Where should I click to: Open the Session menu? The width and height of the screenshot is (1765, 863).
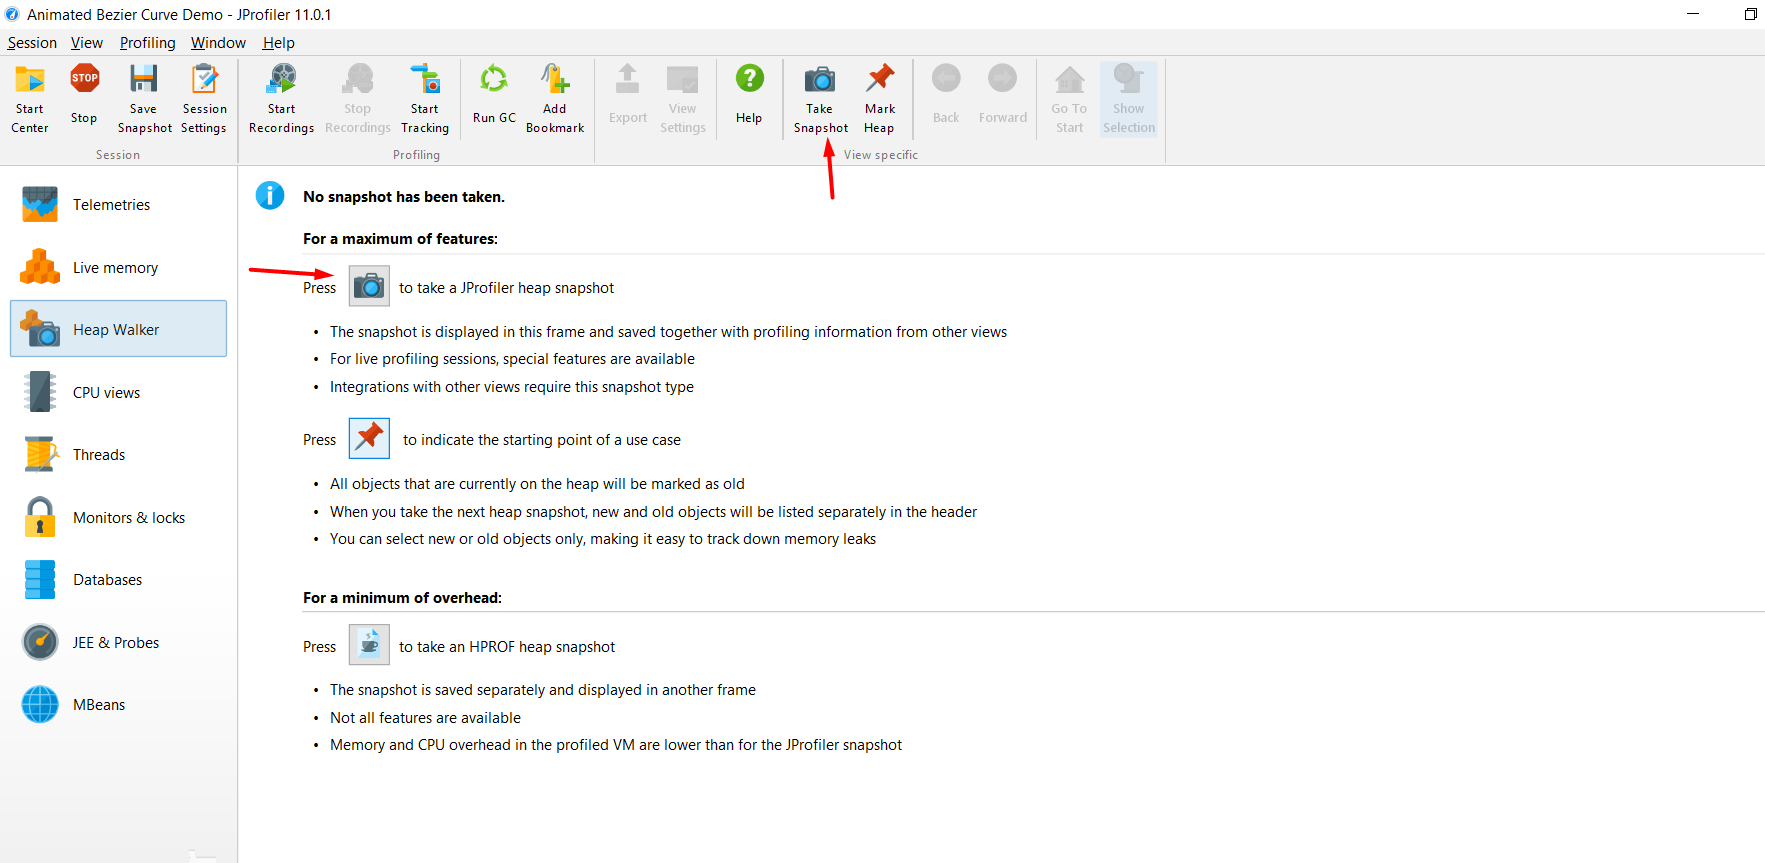pyautogui.click(x=32, y=43)
